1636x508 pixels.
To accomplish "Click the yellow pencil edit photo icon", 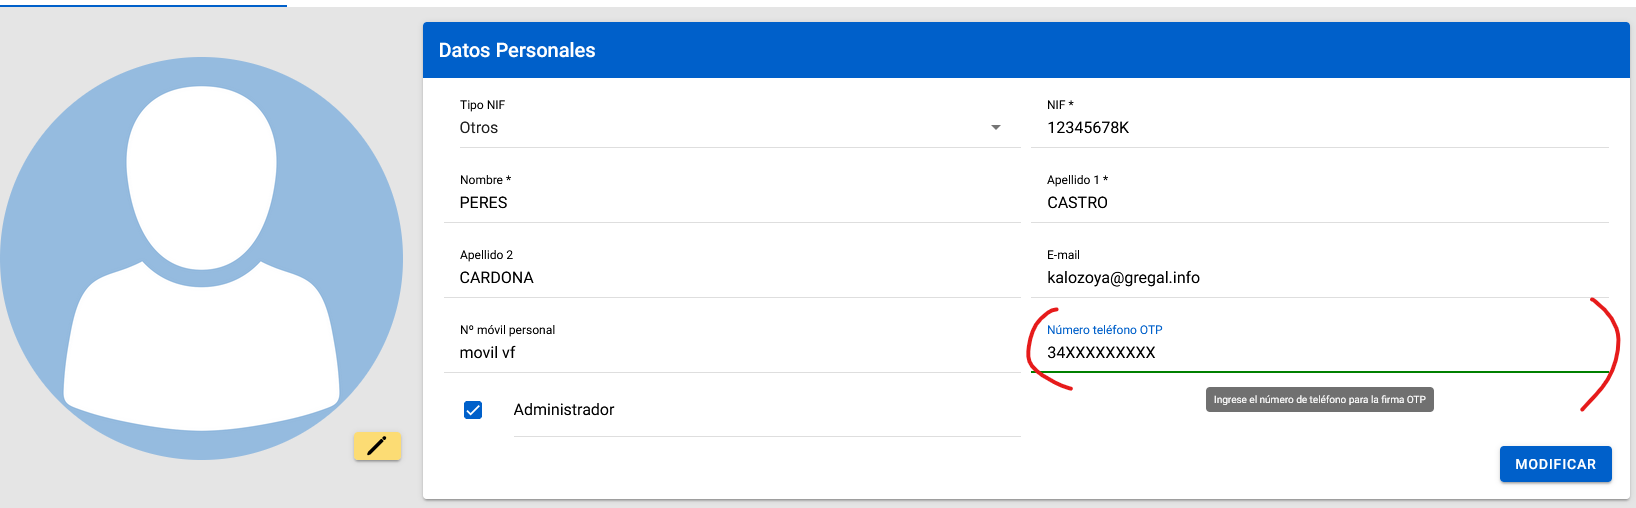I will (377, 446).
